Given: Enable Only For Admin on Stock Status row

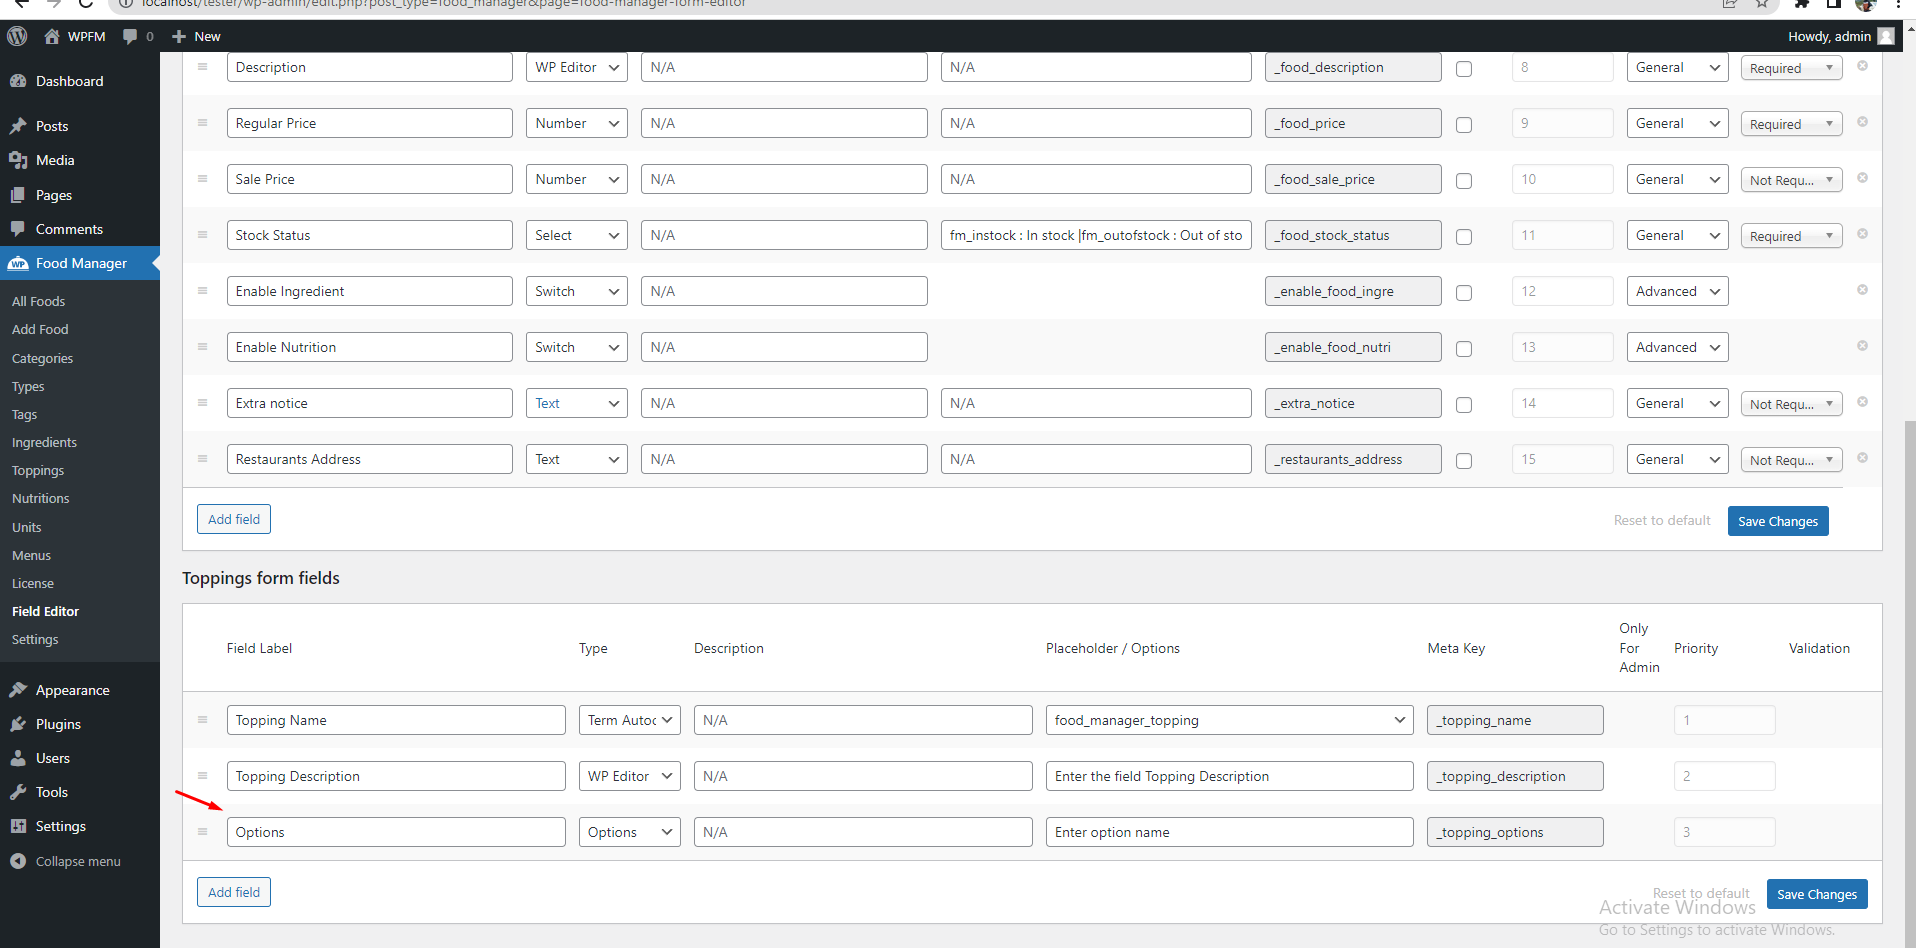Looking at the screenshot, I should tap(1464, 237).
